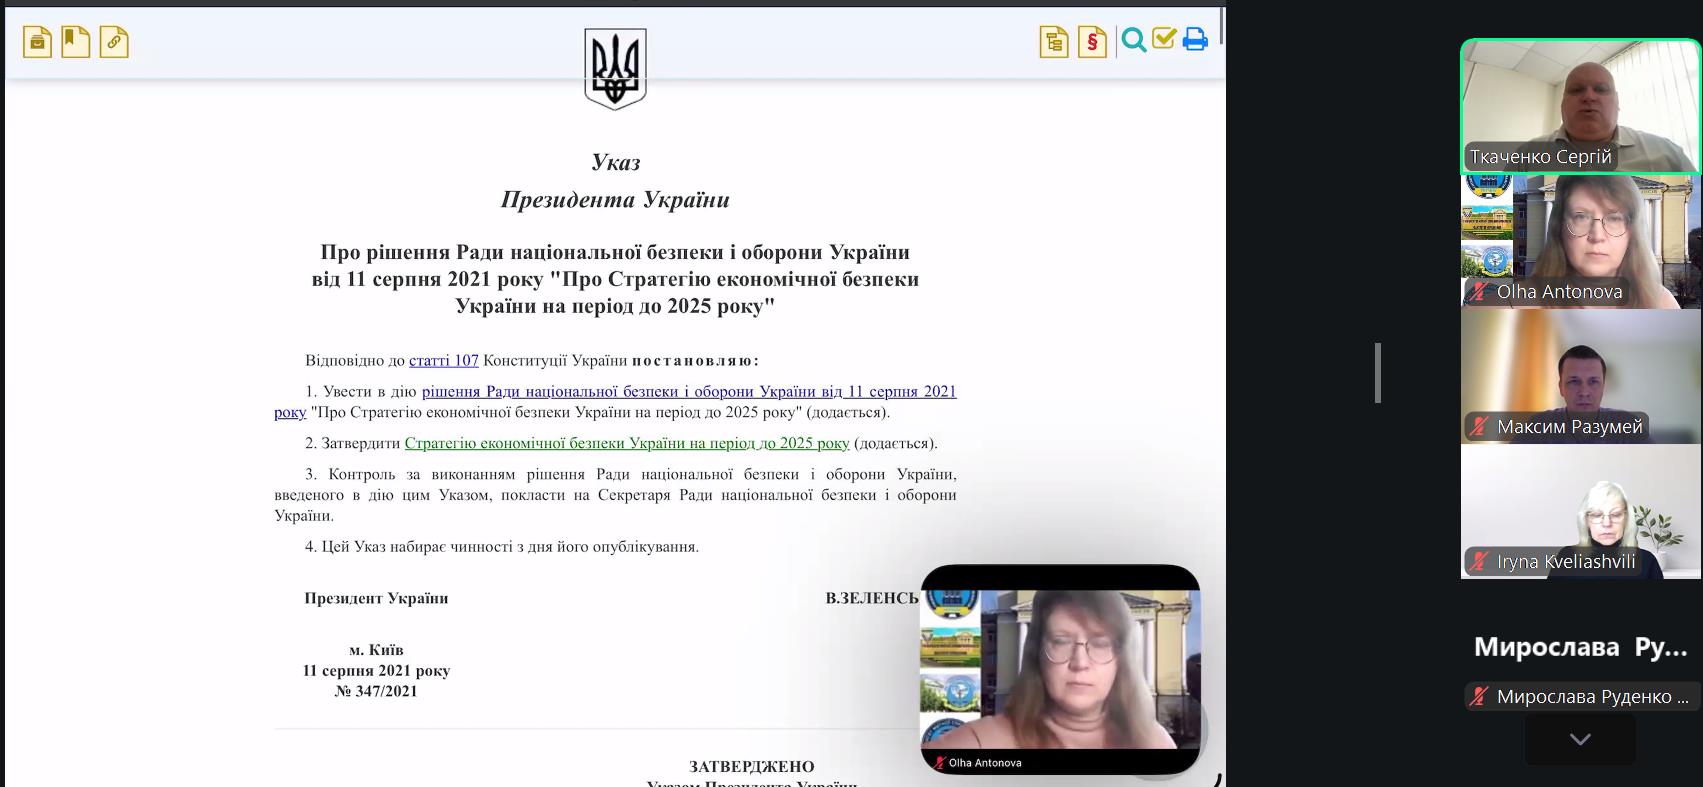Click the document links chain icon
The width and height of the screenshot is (1703, 787).
(x=114, y=42)
